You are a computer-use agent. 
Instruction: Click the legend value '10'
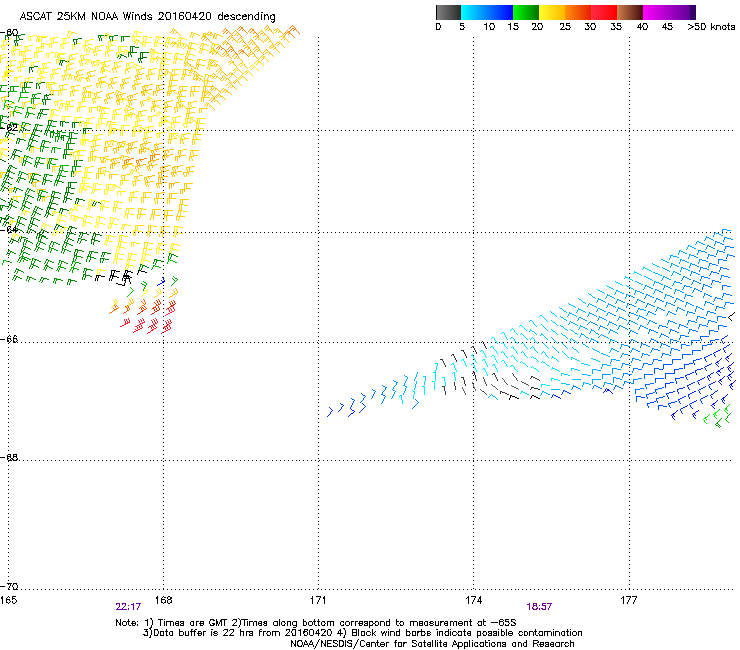[489, 27]
